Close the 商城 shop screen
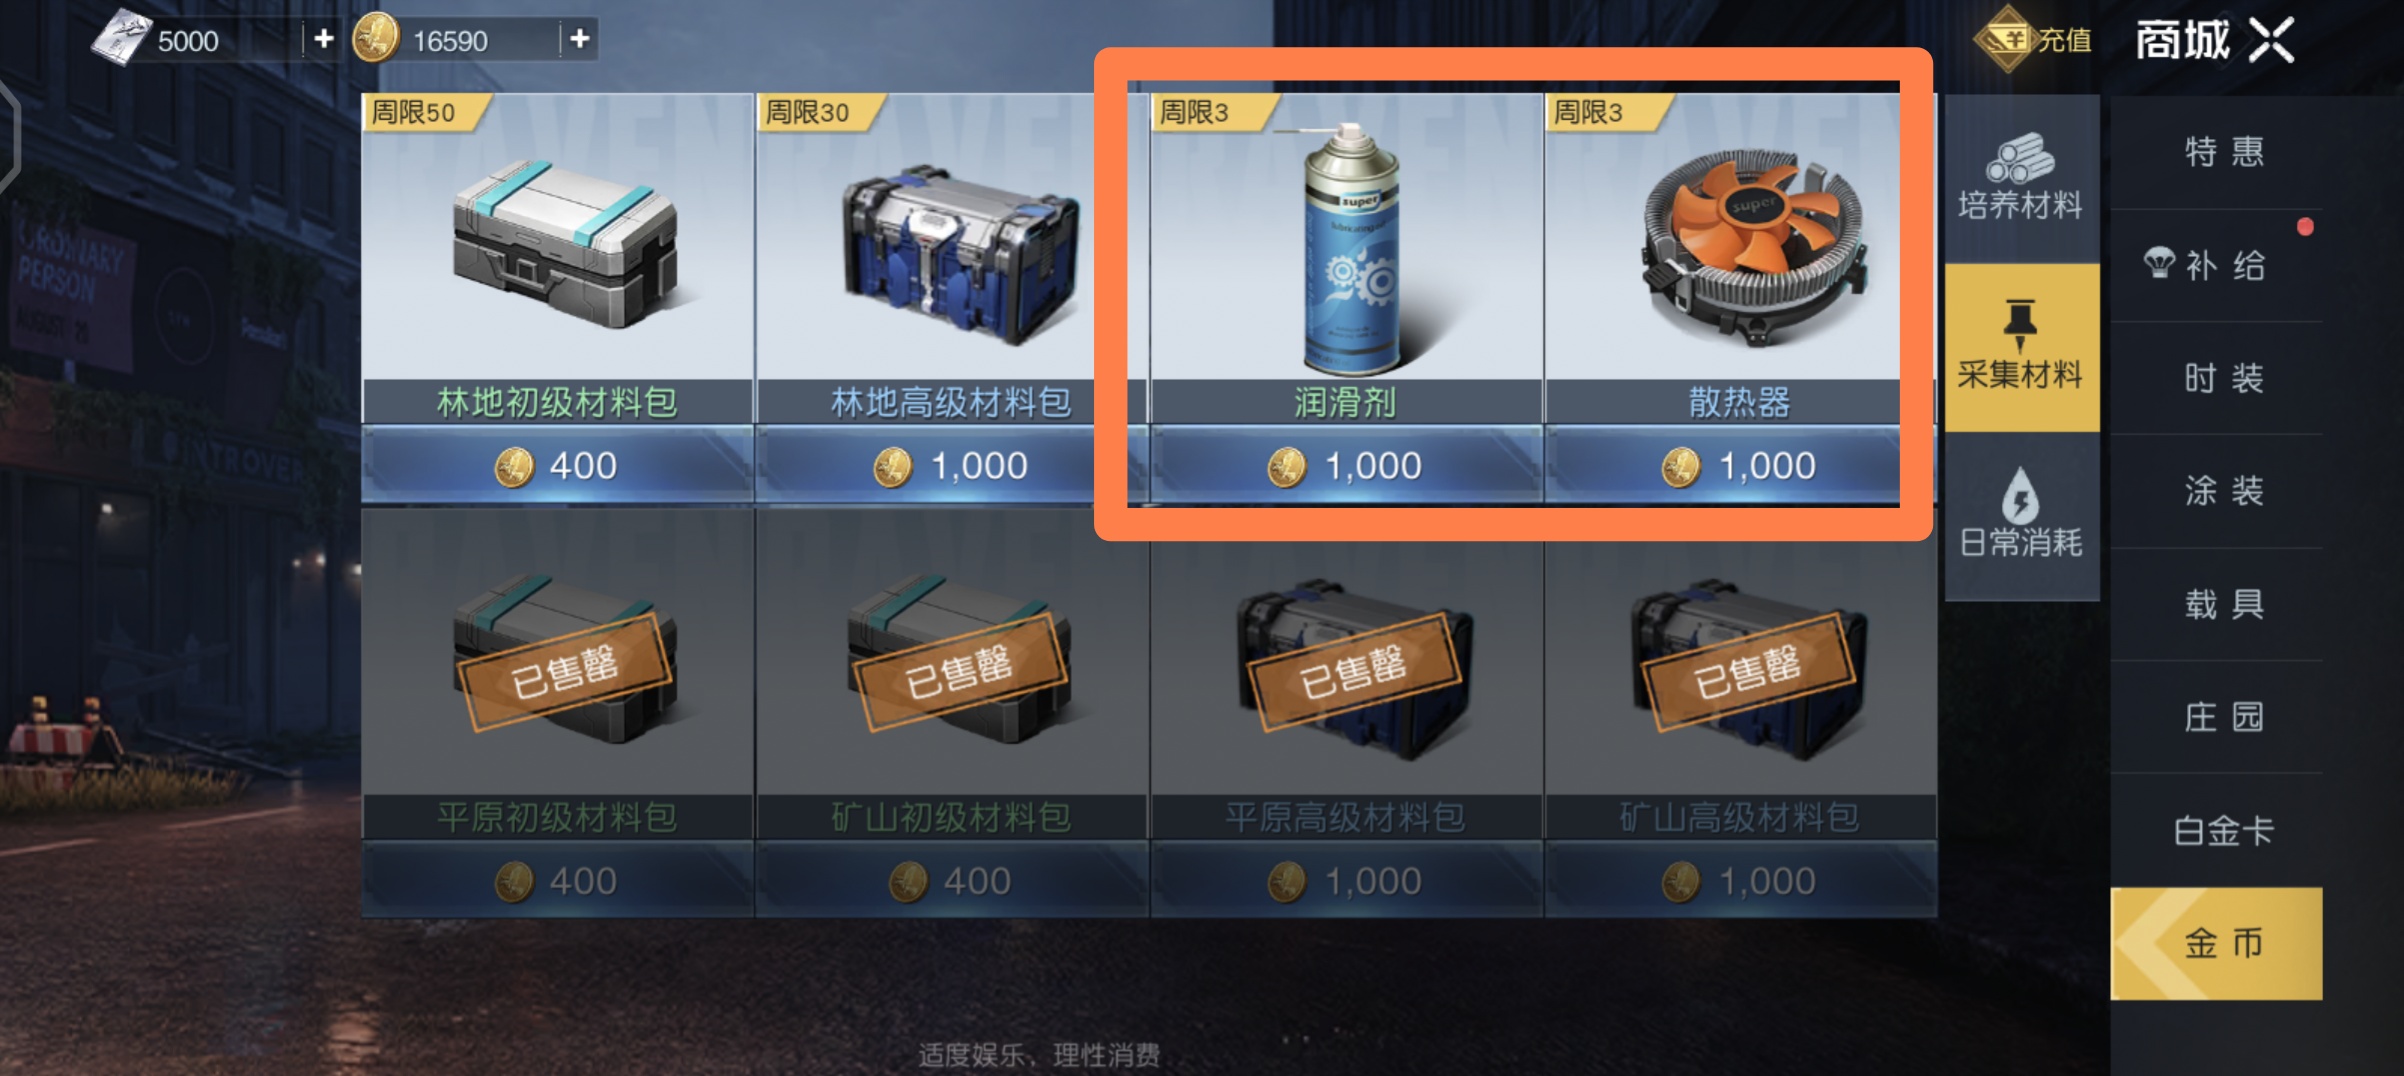2404x1076 pixels. click(2271, 41)
